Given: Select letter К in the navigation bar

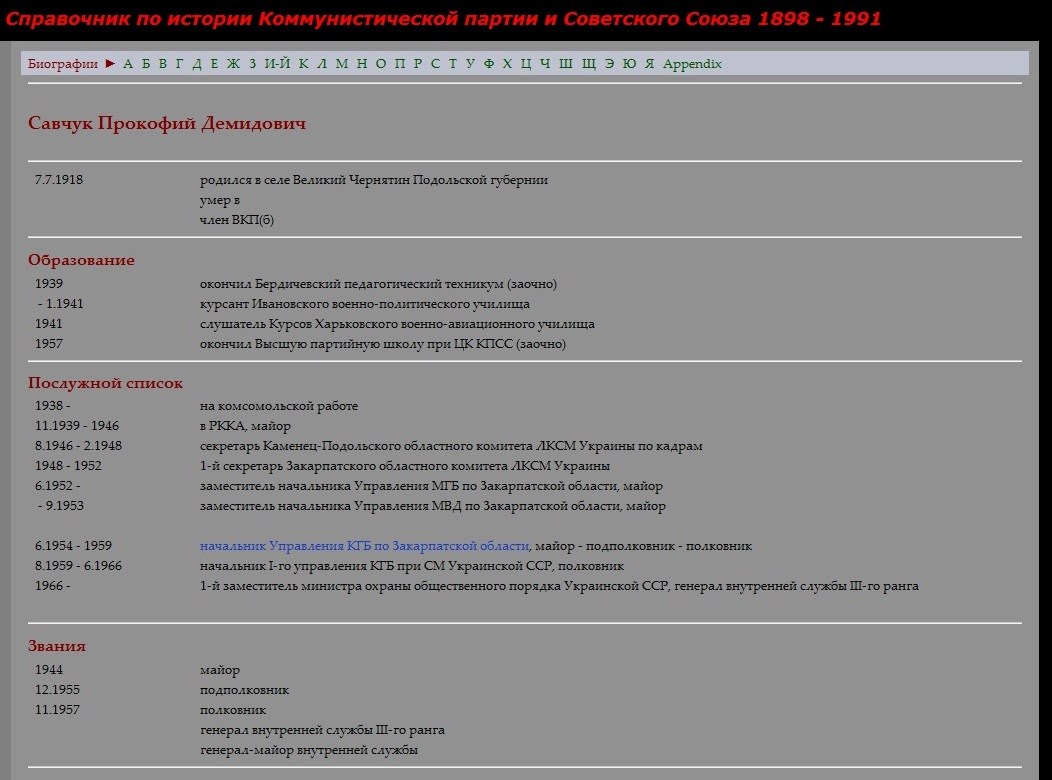Looking at the screenshot, I should click(x=303, y=64).
